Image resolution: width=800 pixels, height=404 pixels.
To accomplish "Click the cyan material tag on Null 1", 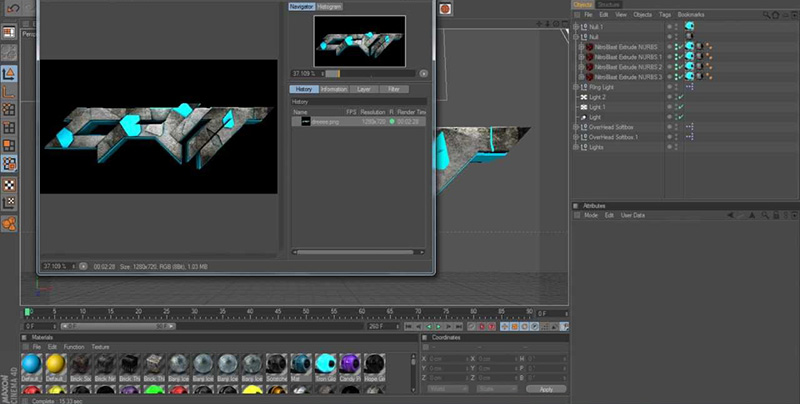I will click(x=689, y=26).
